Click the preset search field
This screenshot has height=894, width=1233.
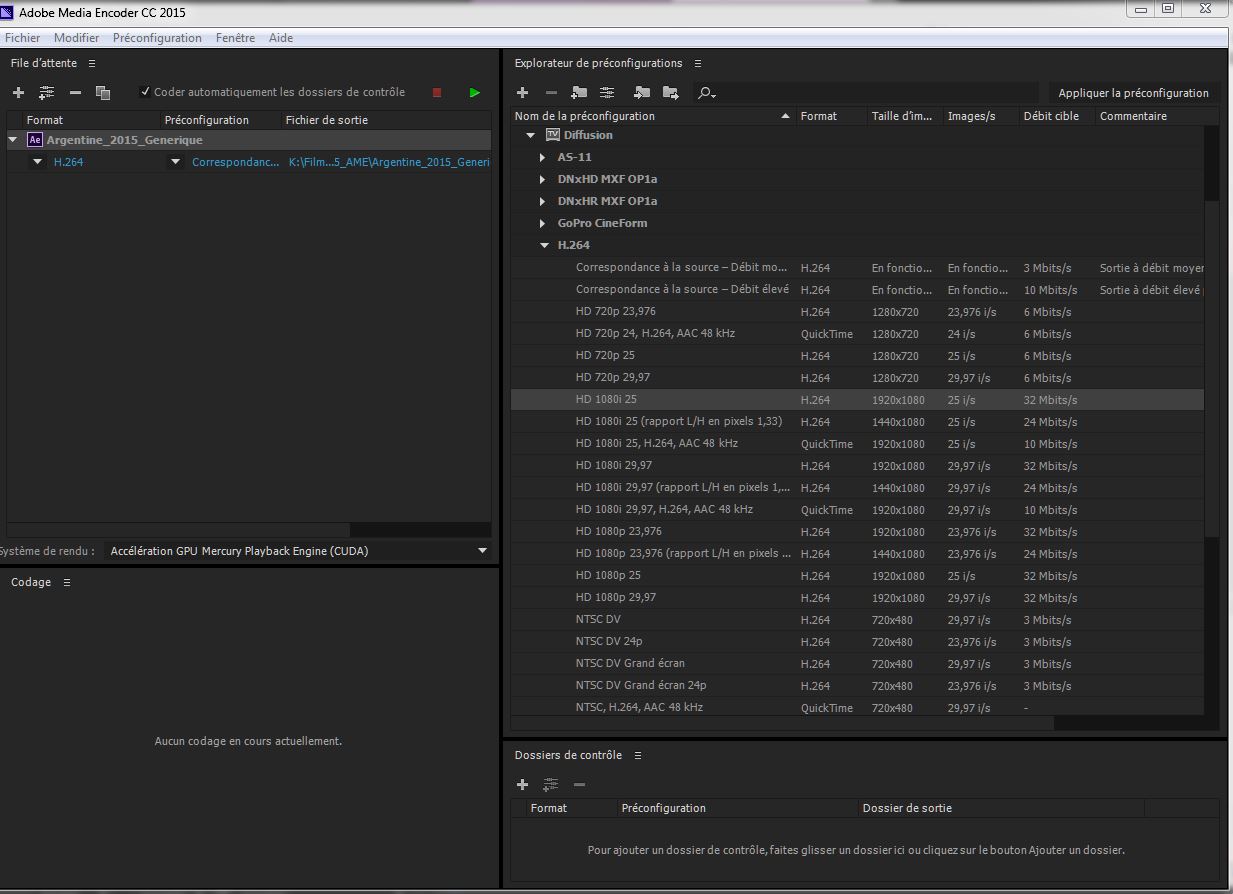pyautogui.click(x=870, y=93)
